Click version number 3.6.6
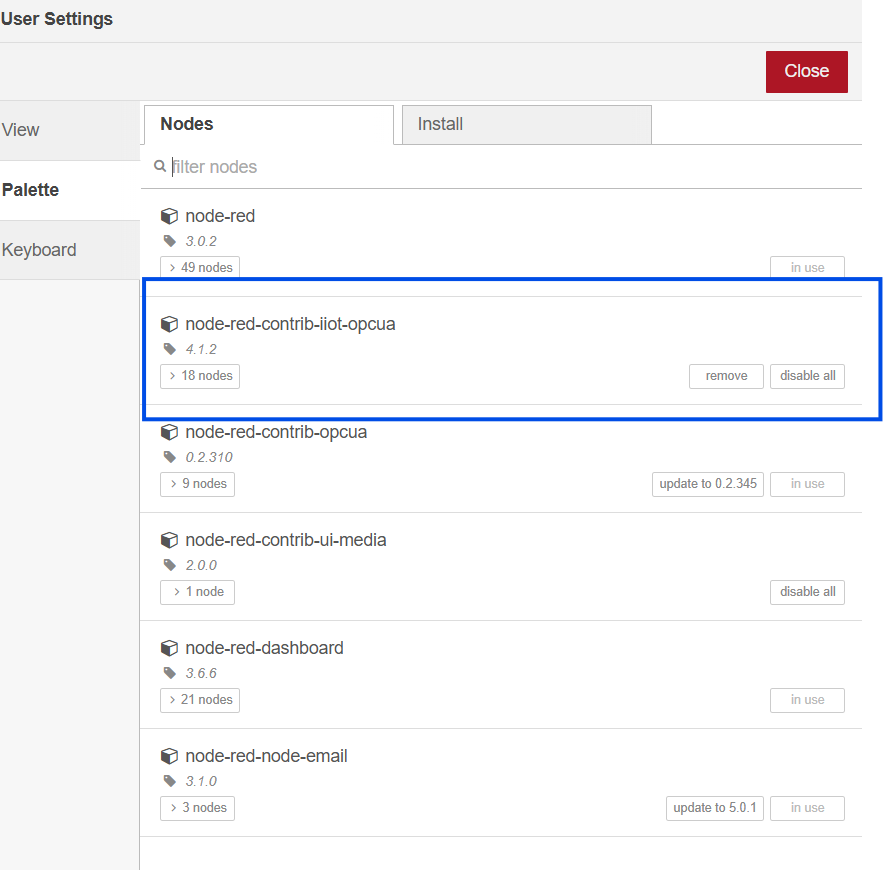883x870 pixels. pyautogui.click(x=201, y=673)
